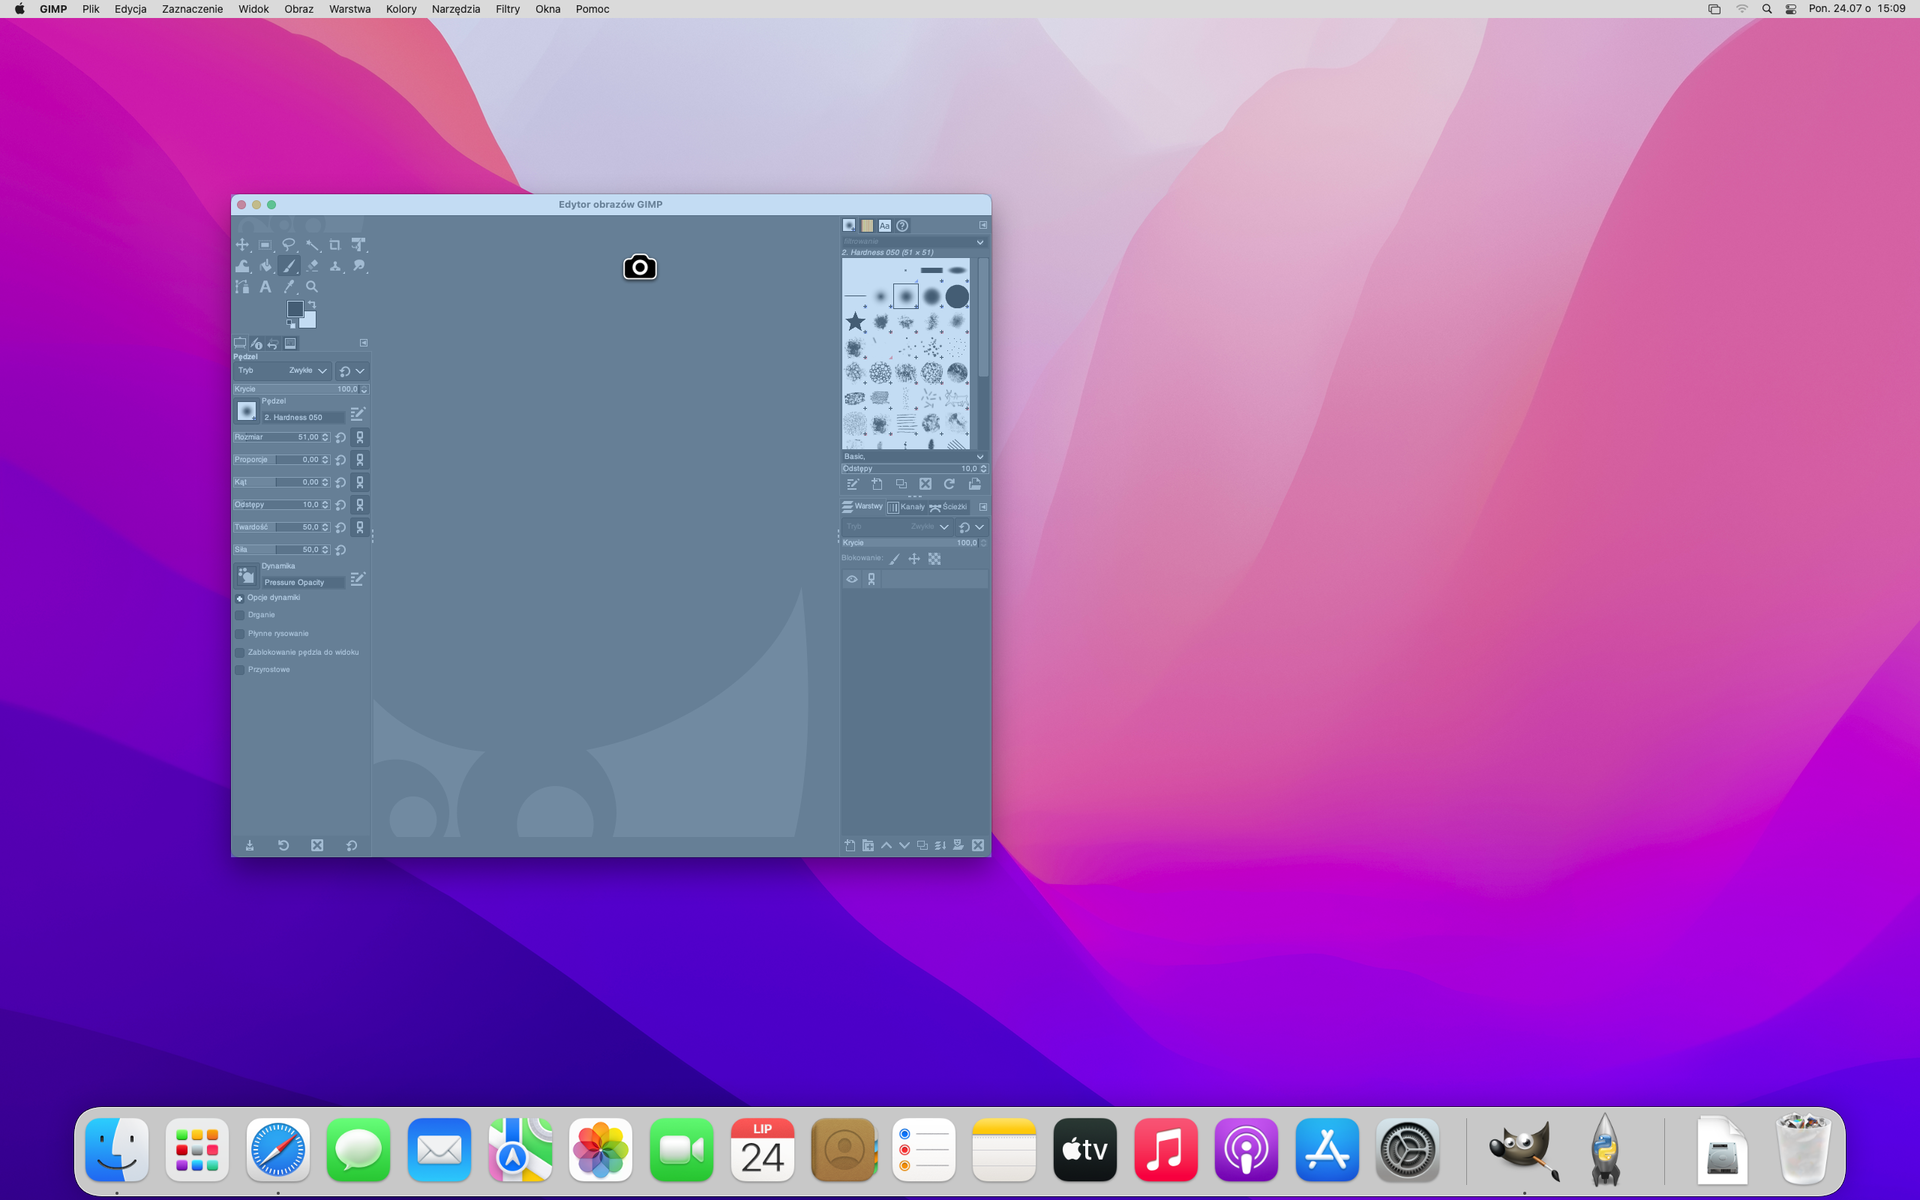Toggle the Przyrostowe checkbox
The height and width of the screenshot is (1200, 1920).
click(x=240, y=670)
